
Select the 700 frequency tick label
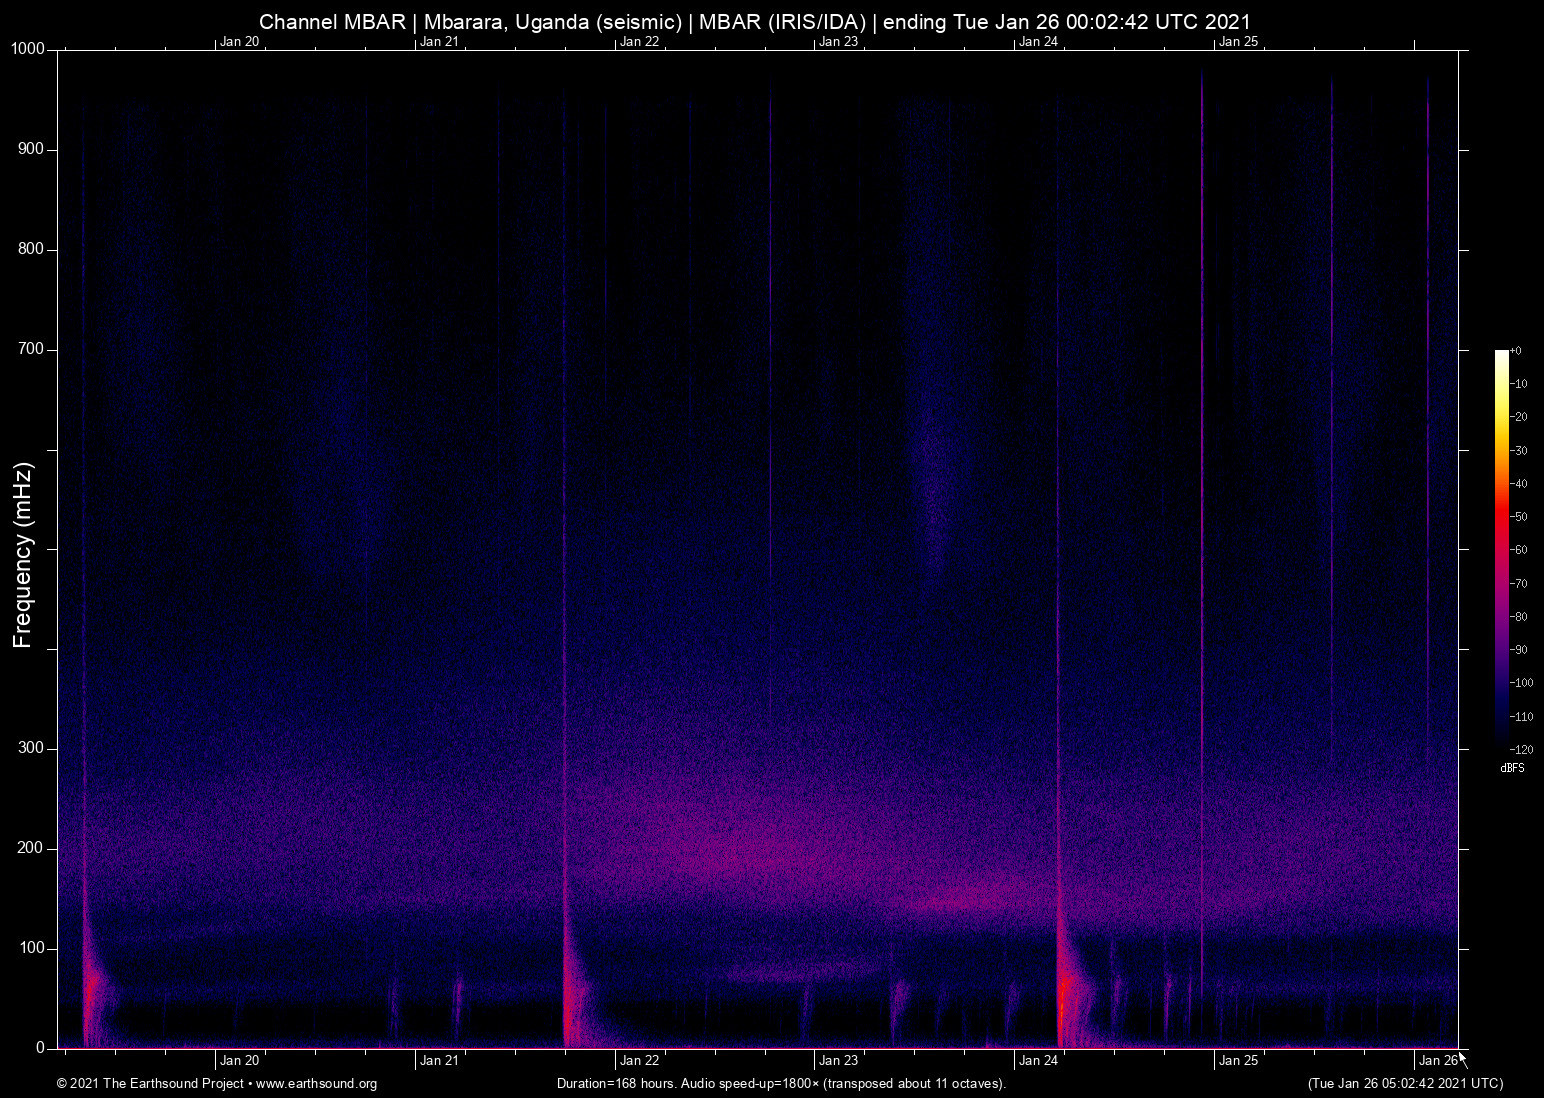(x=32, y=349)
